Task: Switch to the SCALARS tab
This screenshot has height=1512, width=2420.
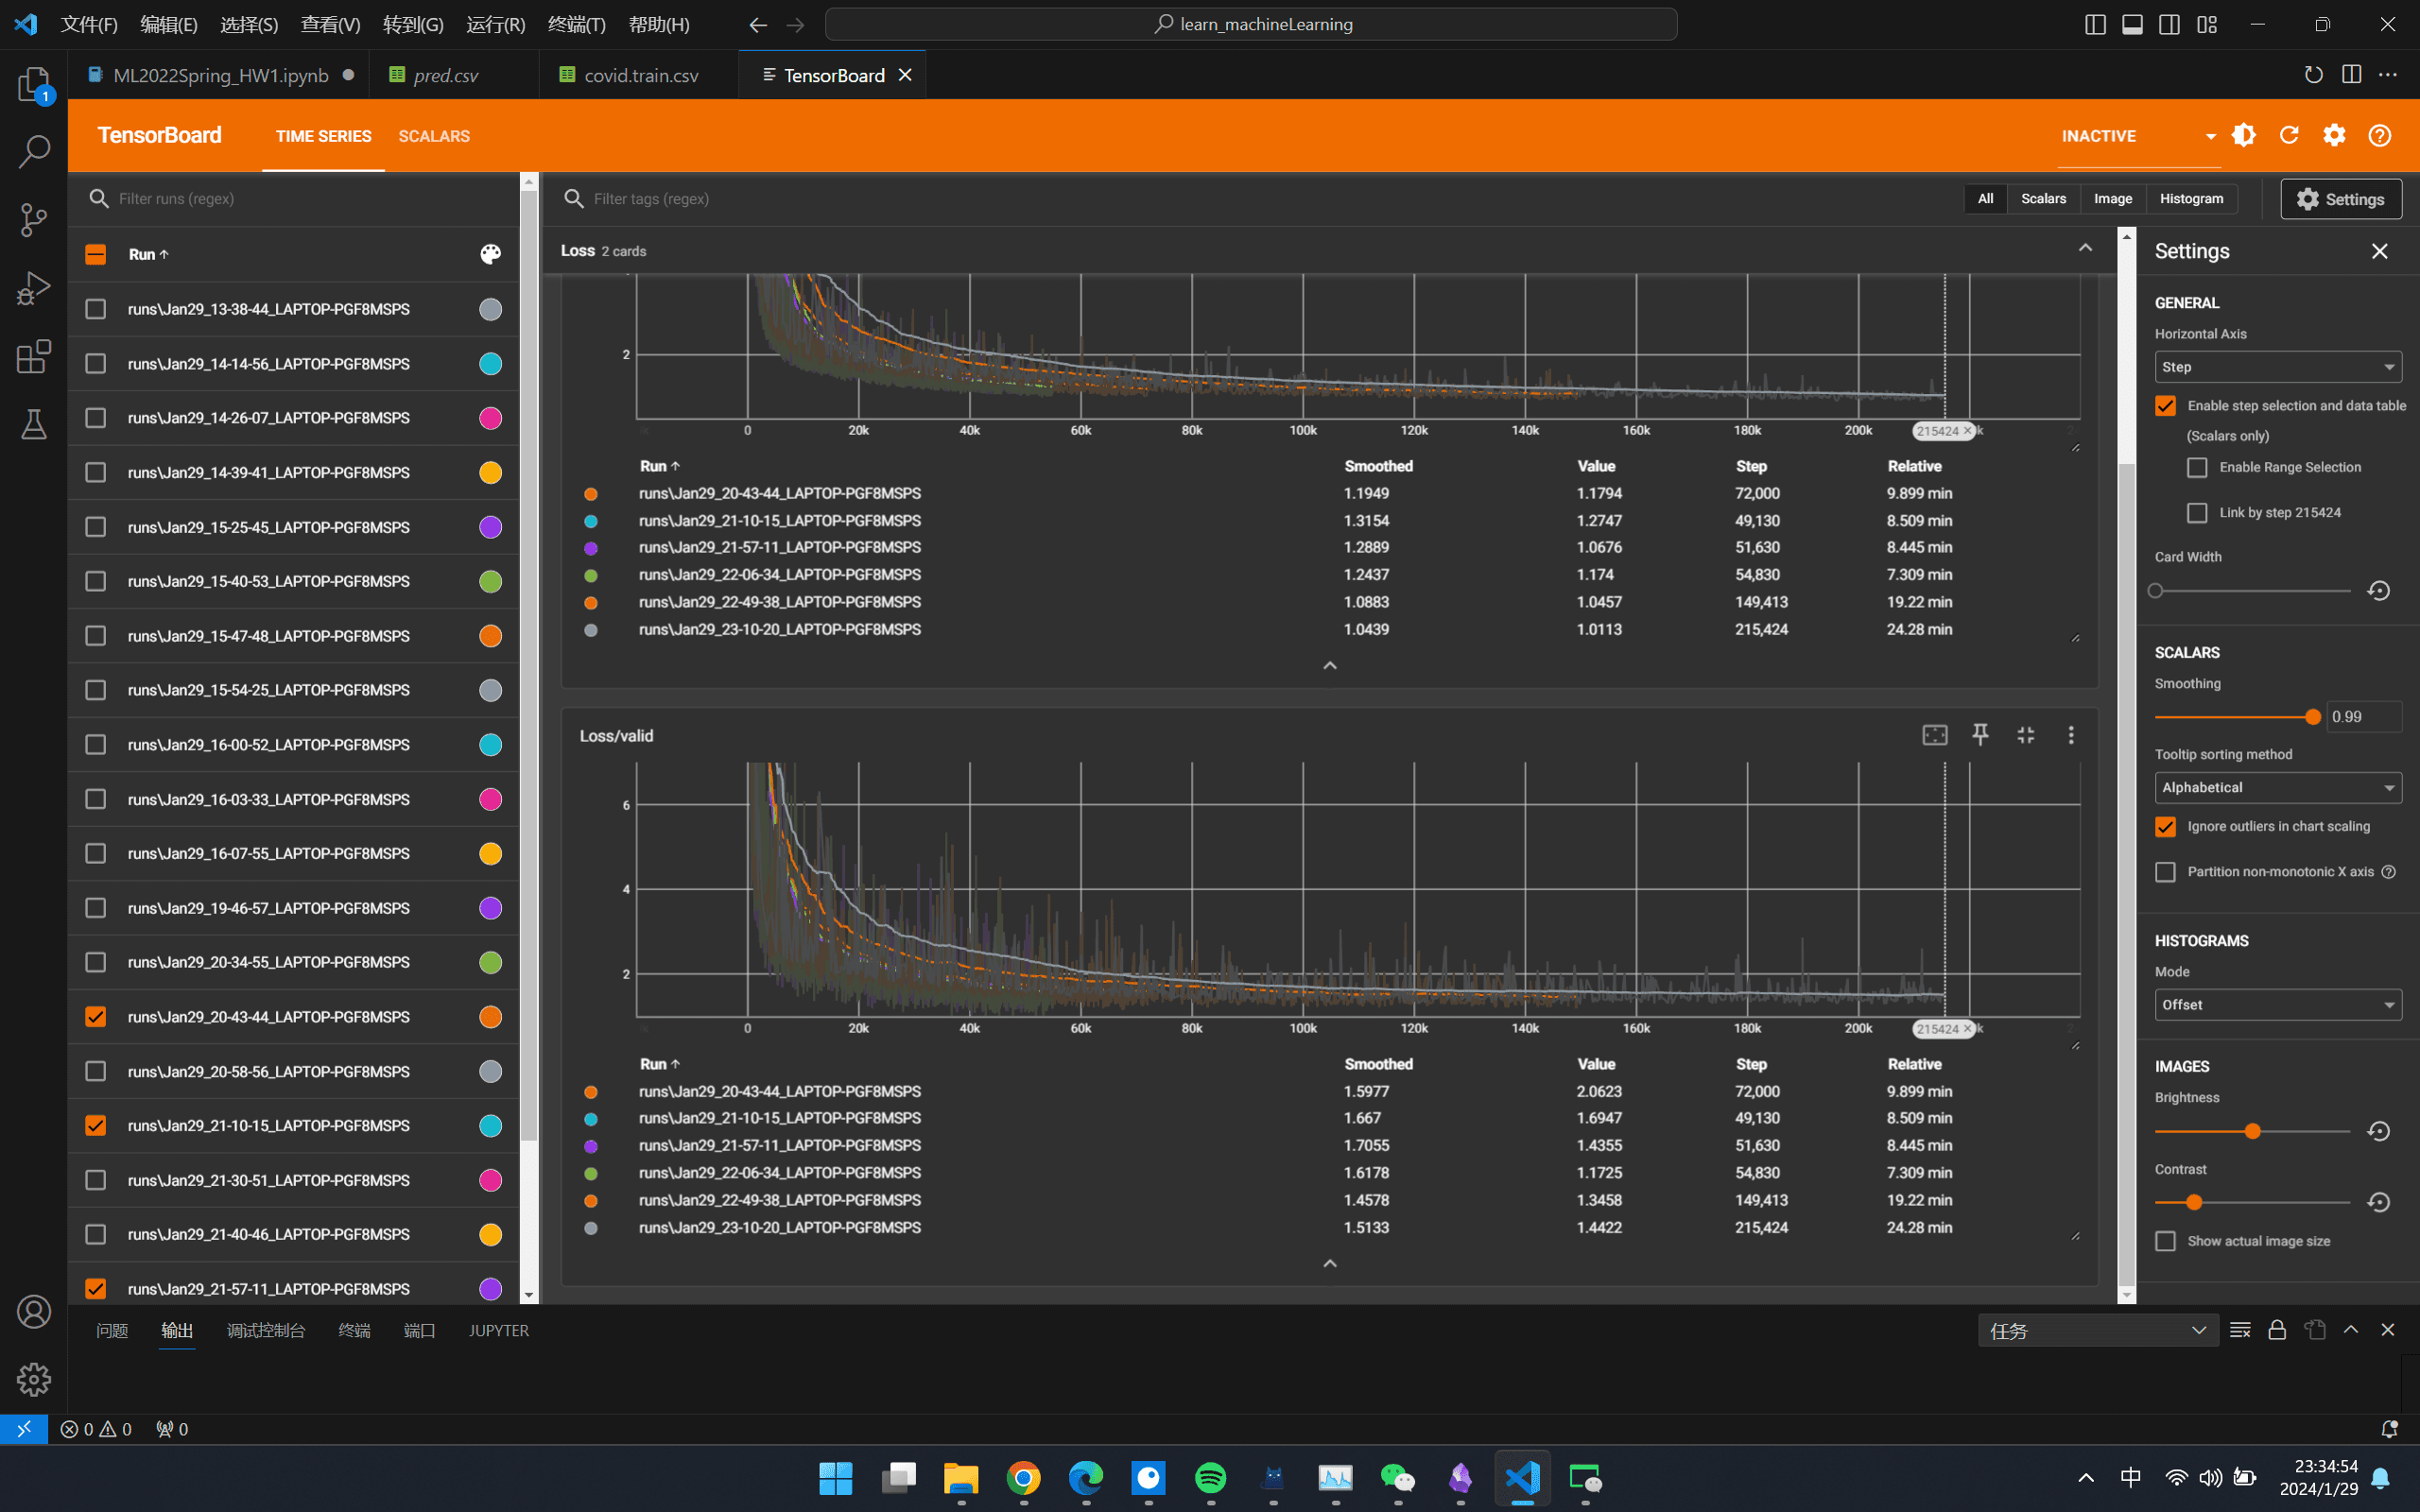Action: 434,136
